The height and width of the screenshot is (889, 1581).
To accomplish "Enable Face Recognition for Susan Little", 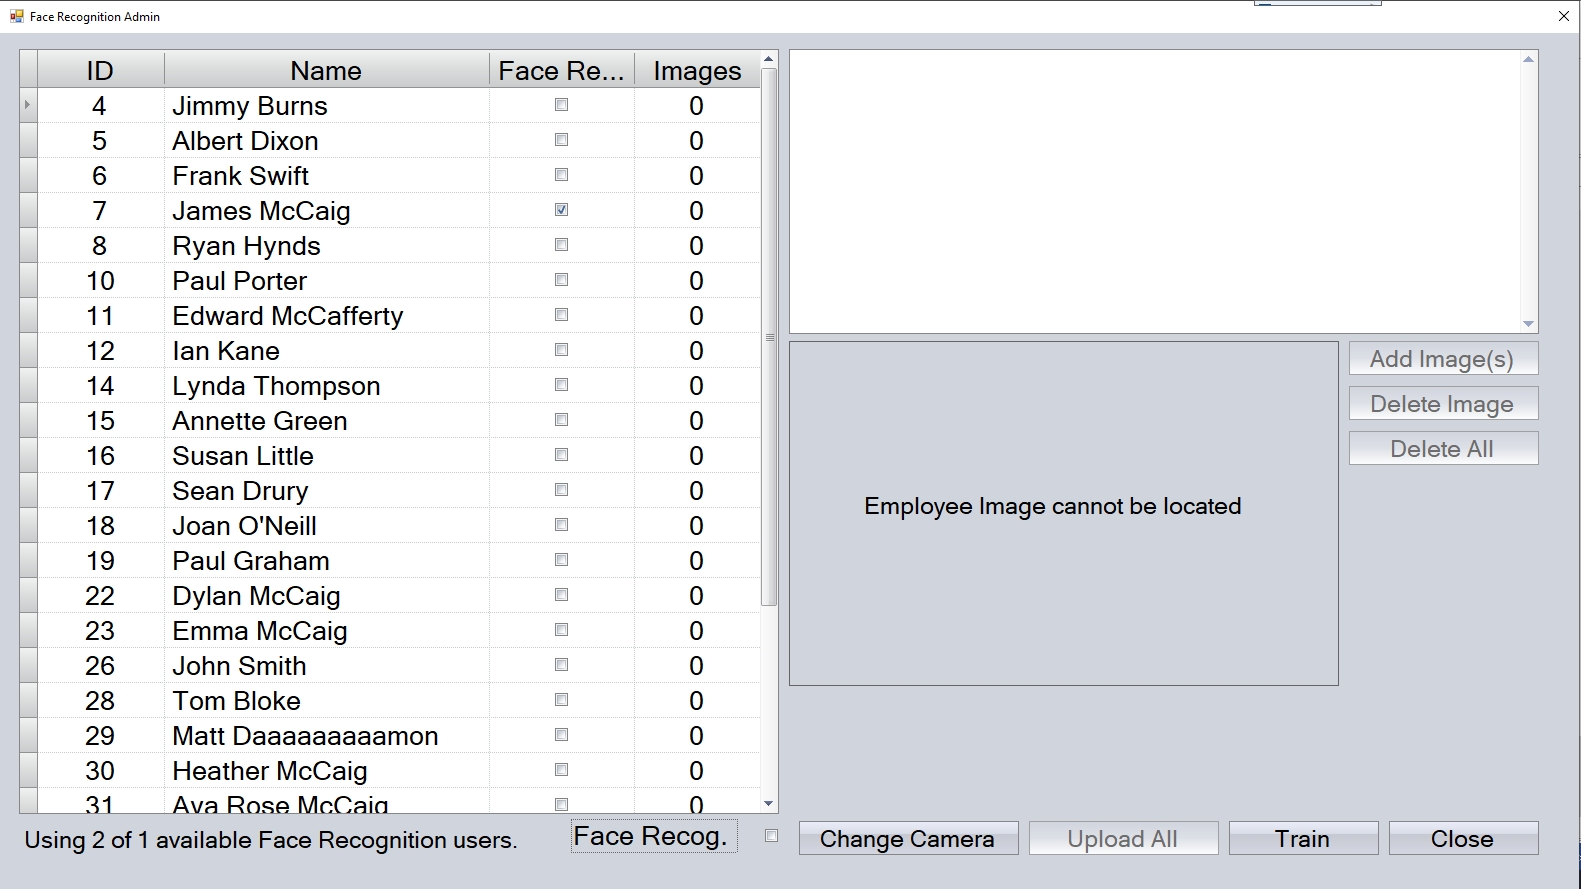I will coord(561,455).
